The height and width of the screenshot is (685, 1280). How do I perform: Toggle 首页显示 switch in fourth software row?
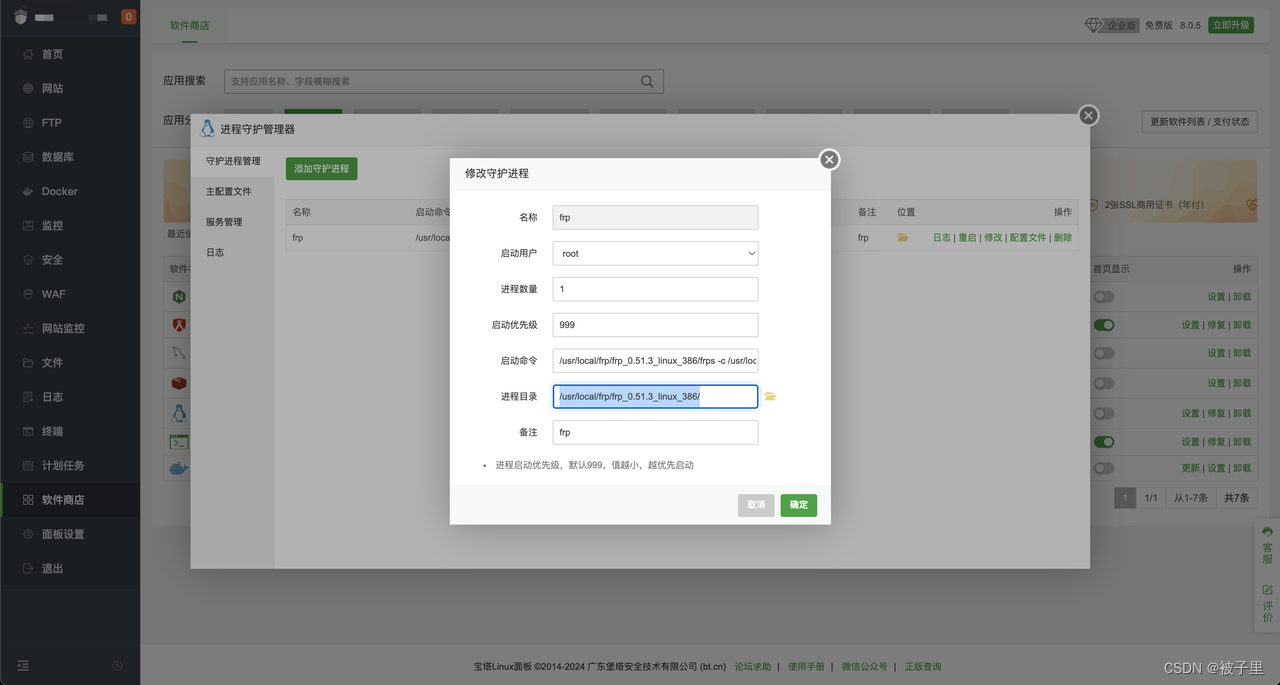point(1104,383)
